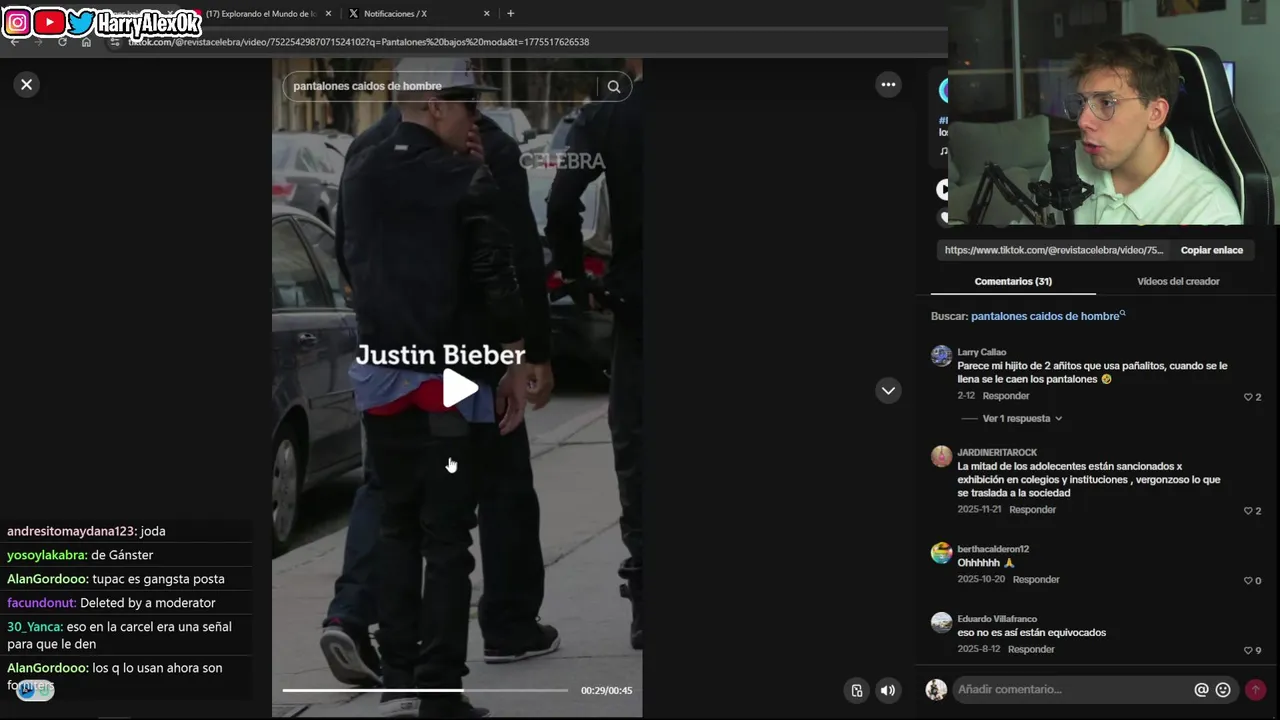This screenshot has width=1280, height=720.
Task: Click the tiktok.com video URL text field
Action: (x=1054, y=250)
